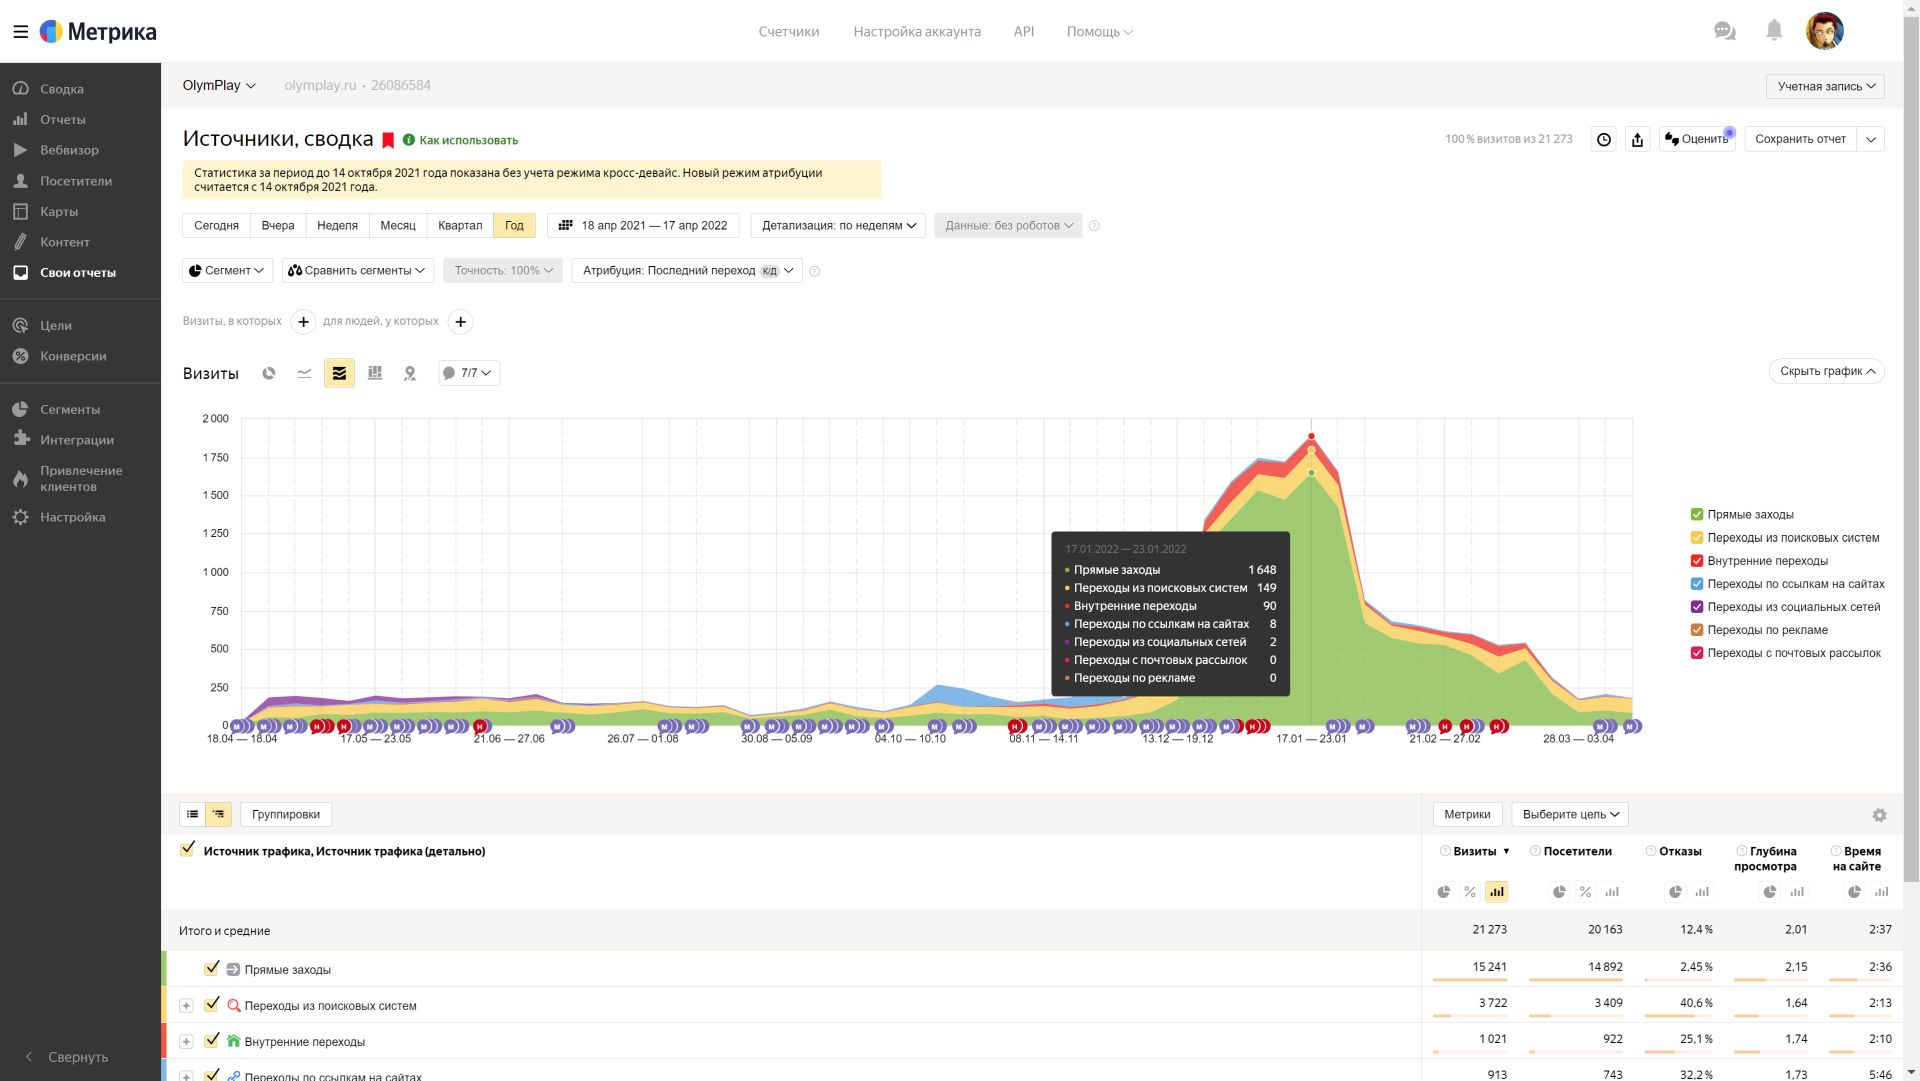
Task: Open the map chart view icon
Action: coord(410,373)
